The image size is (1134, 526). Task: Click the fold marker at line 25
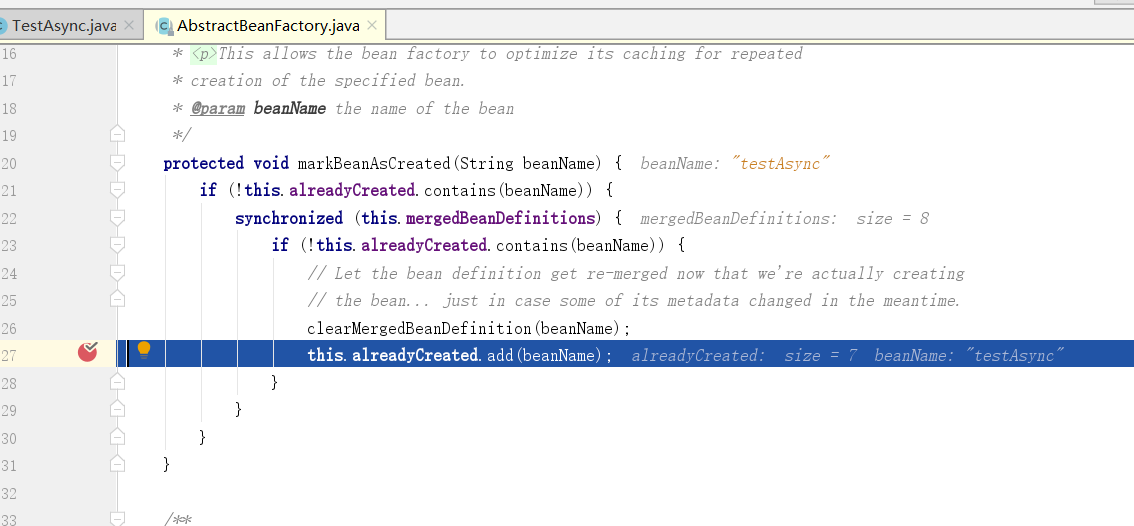coord(117,299)
